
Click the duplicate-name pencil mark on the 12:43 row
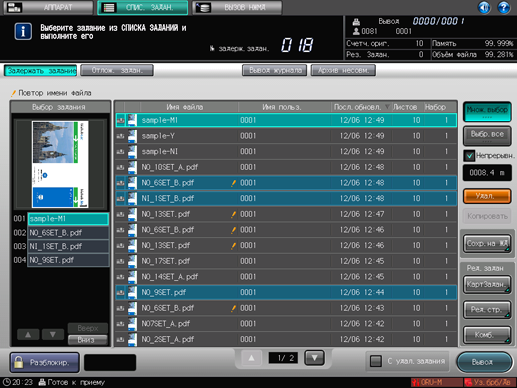click(x=233, y=308)
